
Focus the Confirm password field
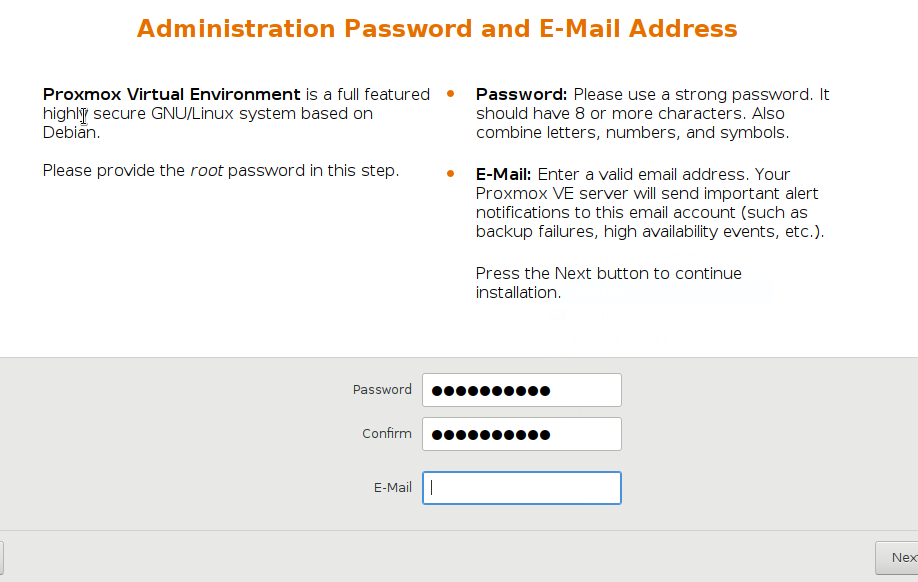click(522, 434)
